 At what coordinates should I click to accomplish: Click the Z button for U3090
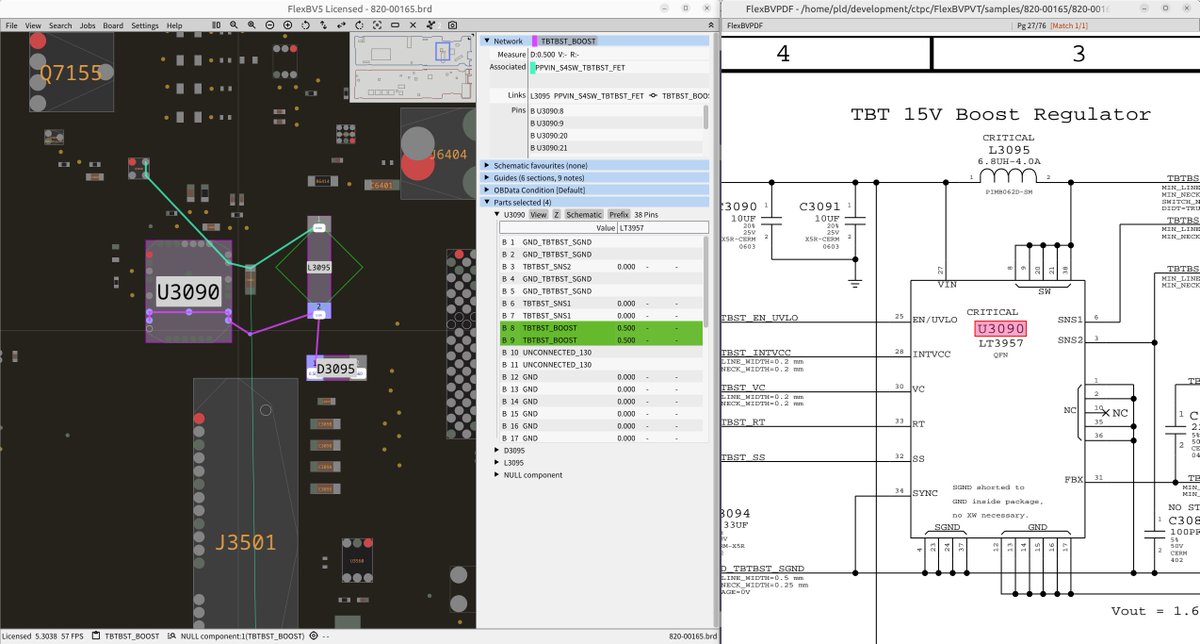pos(557,214)
